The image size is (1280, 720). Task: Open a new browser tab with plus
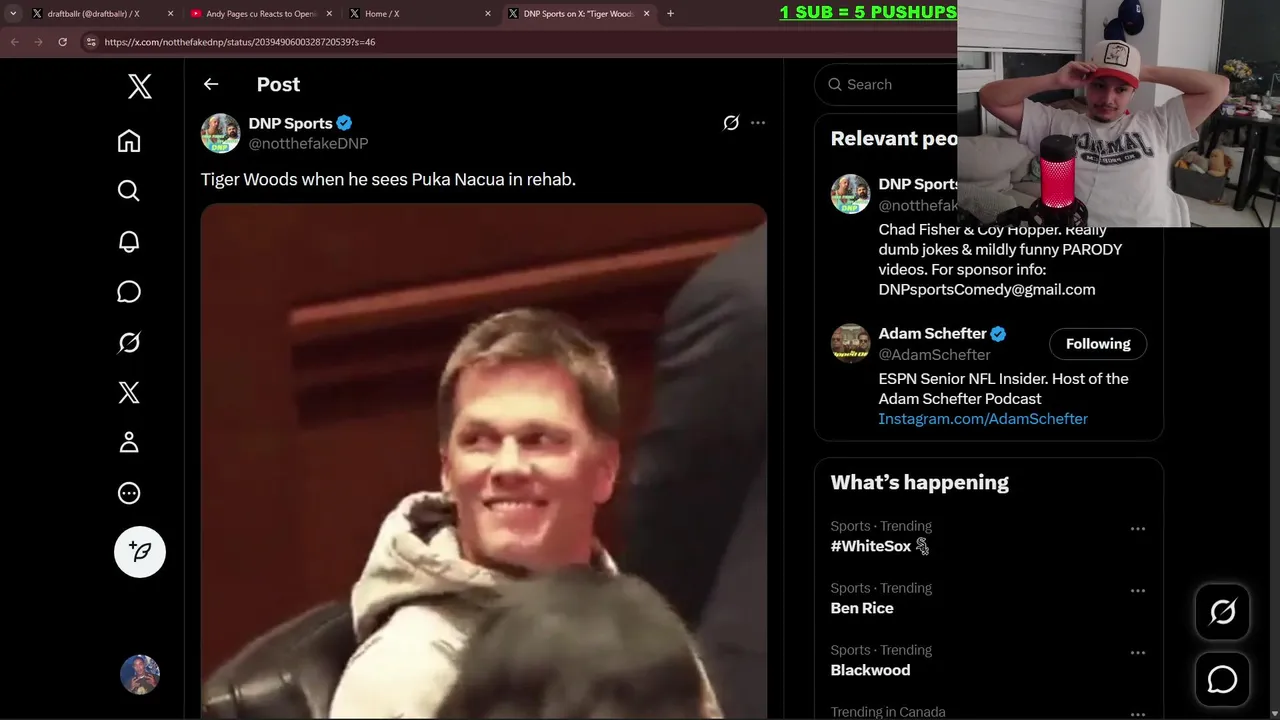(x=670, y=14)
